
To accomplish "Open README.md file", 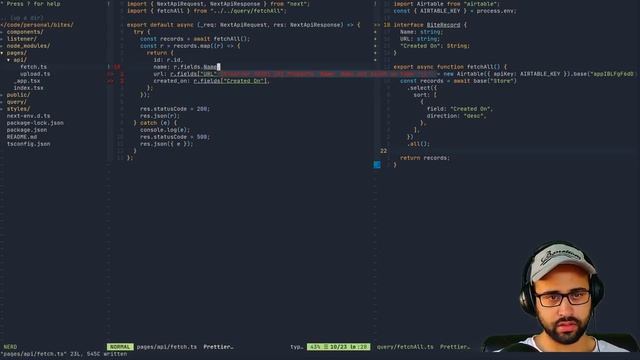I will pyautogui.click(x=22, y=137).
